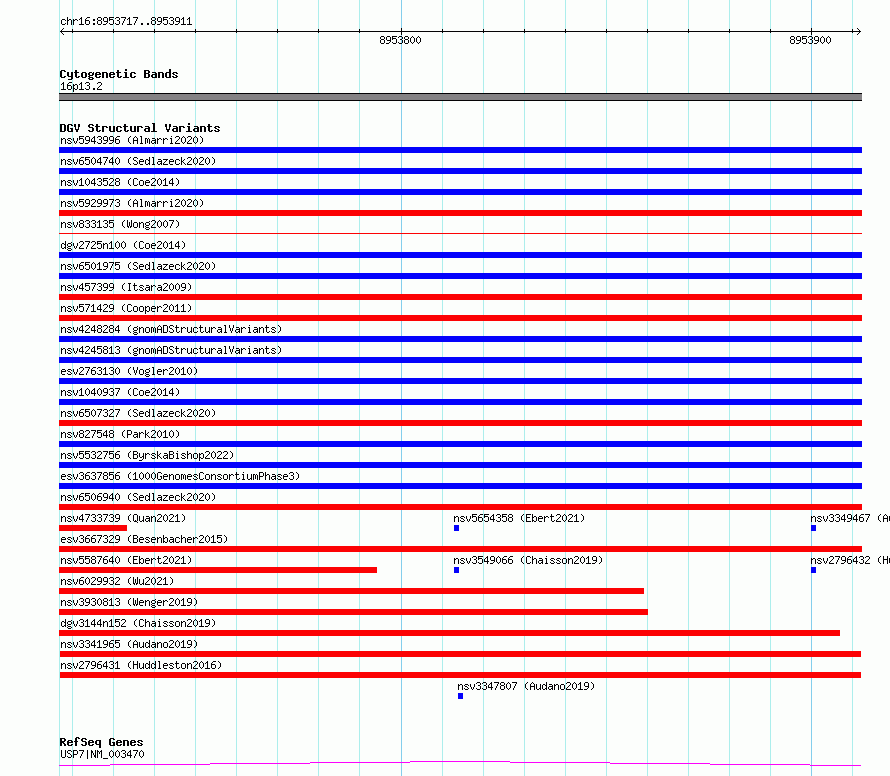Select the red nsv6029932 variant bar

(351, 591)
